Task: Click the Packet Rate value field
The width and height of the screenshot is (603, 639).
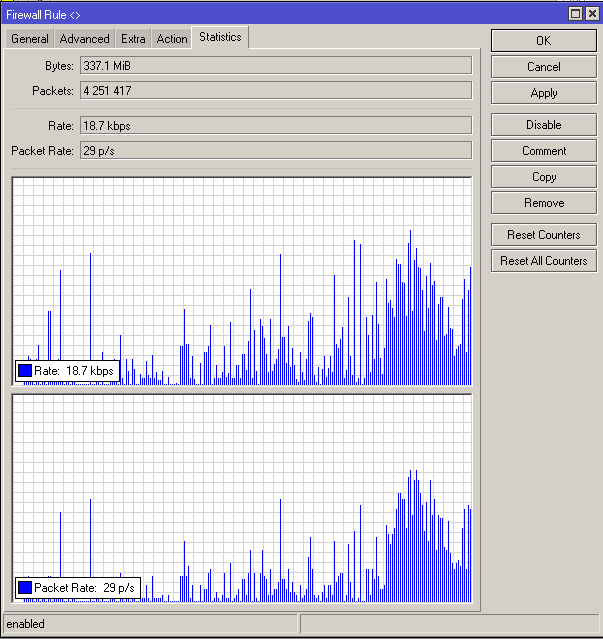Action: point(275,151)
